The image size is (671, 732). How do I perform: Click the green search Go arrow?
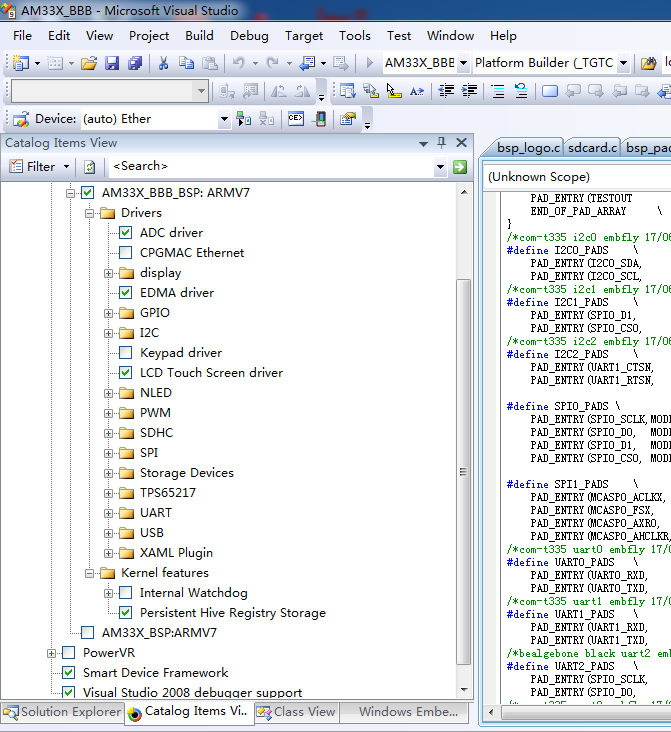[x=460, y=167]
